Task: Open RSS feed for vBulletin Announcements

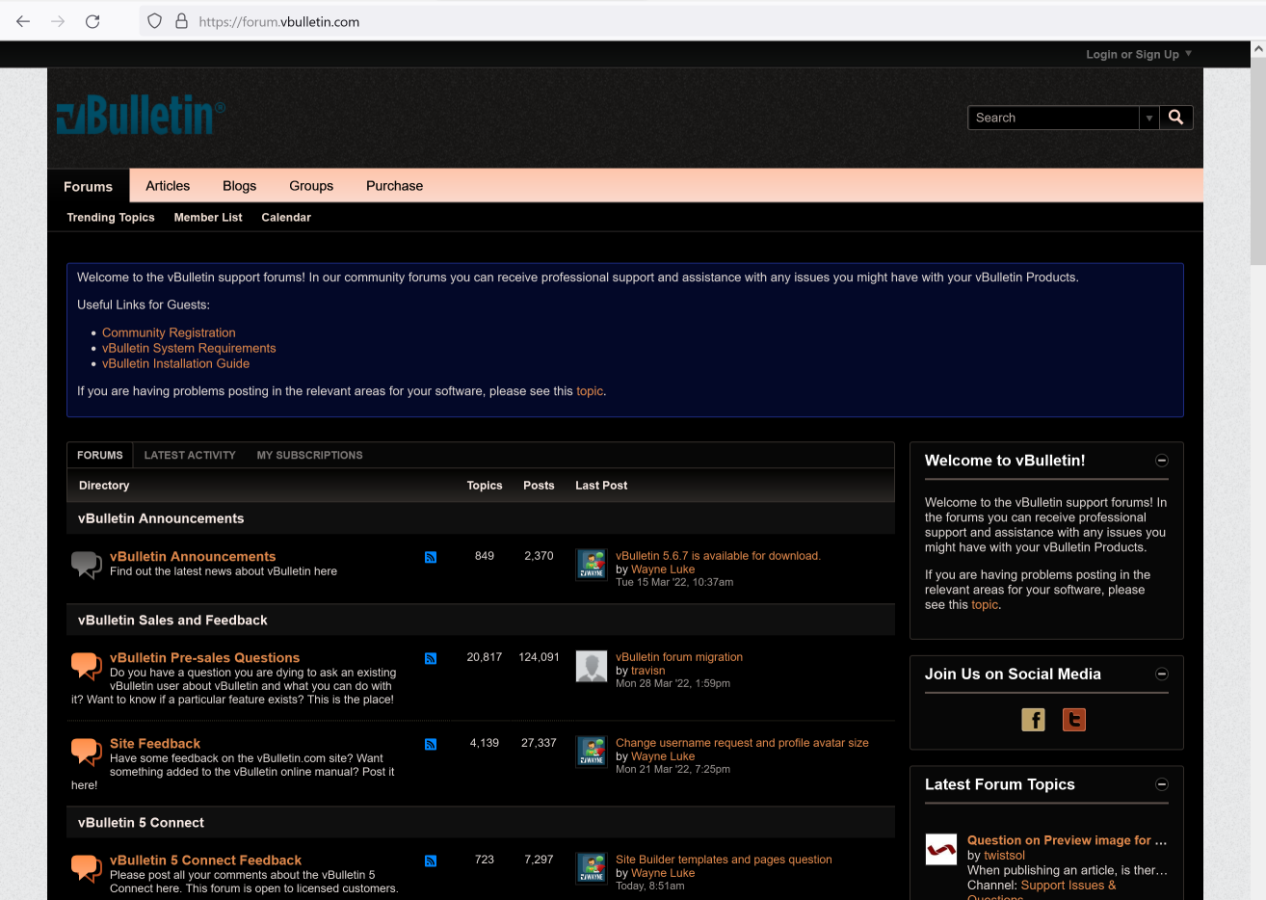Action: click(431, 557)
